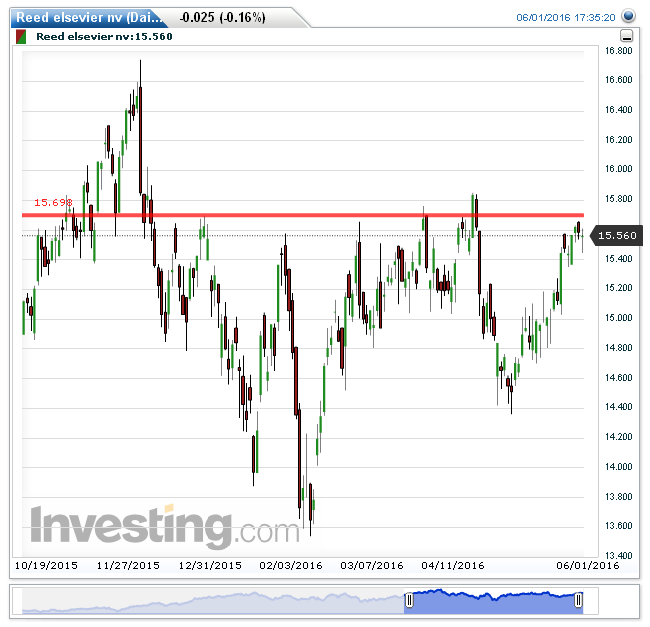
Task: Collapse the Reed elsevier legend via minimize button
Action: point(626,36)
